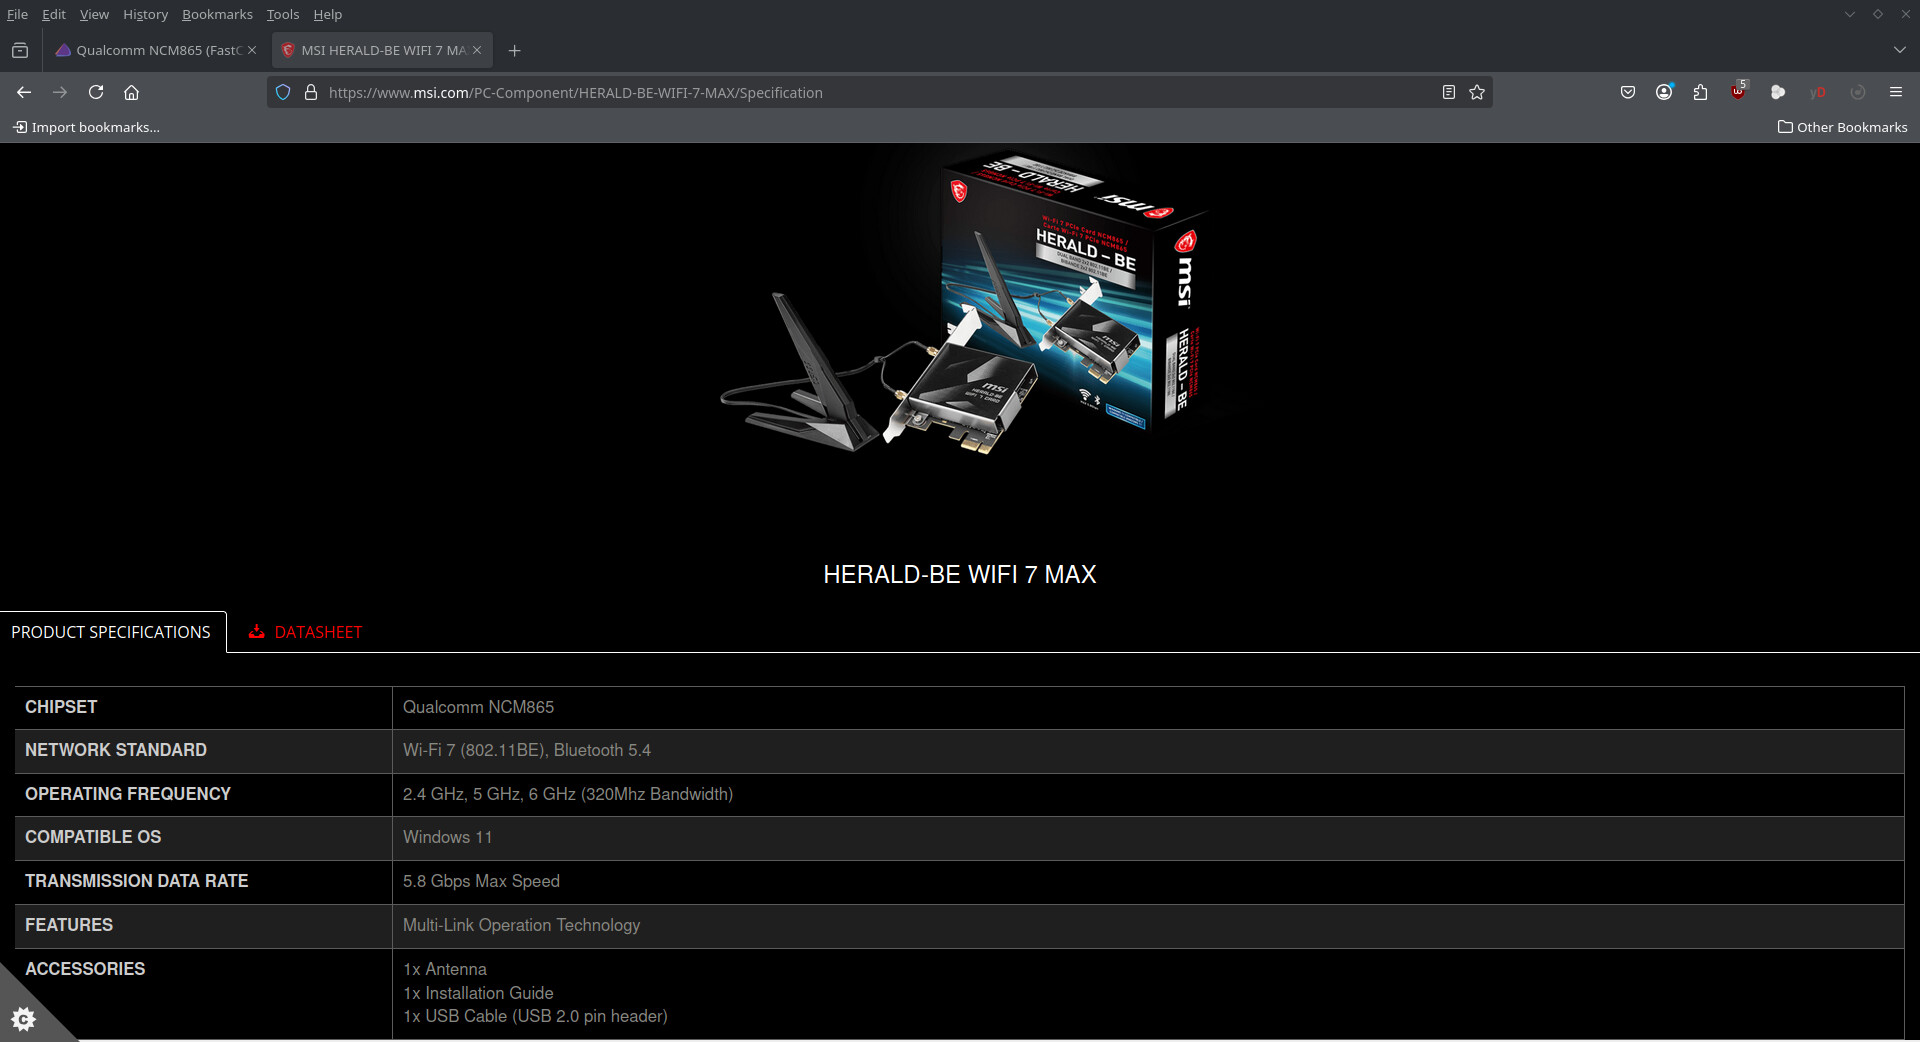Click the OPERATING FREQUENCY label

128,794
